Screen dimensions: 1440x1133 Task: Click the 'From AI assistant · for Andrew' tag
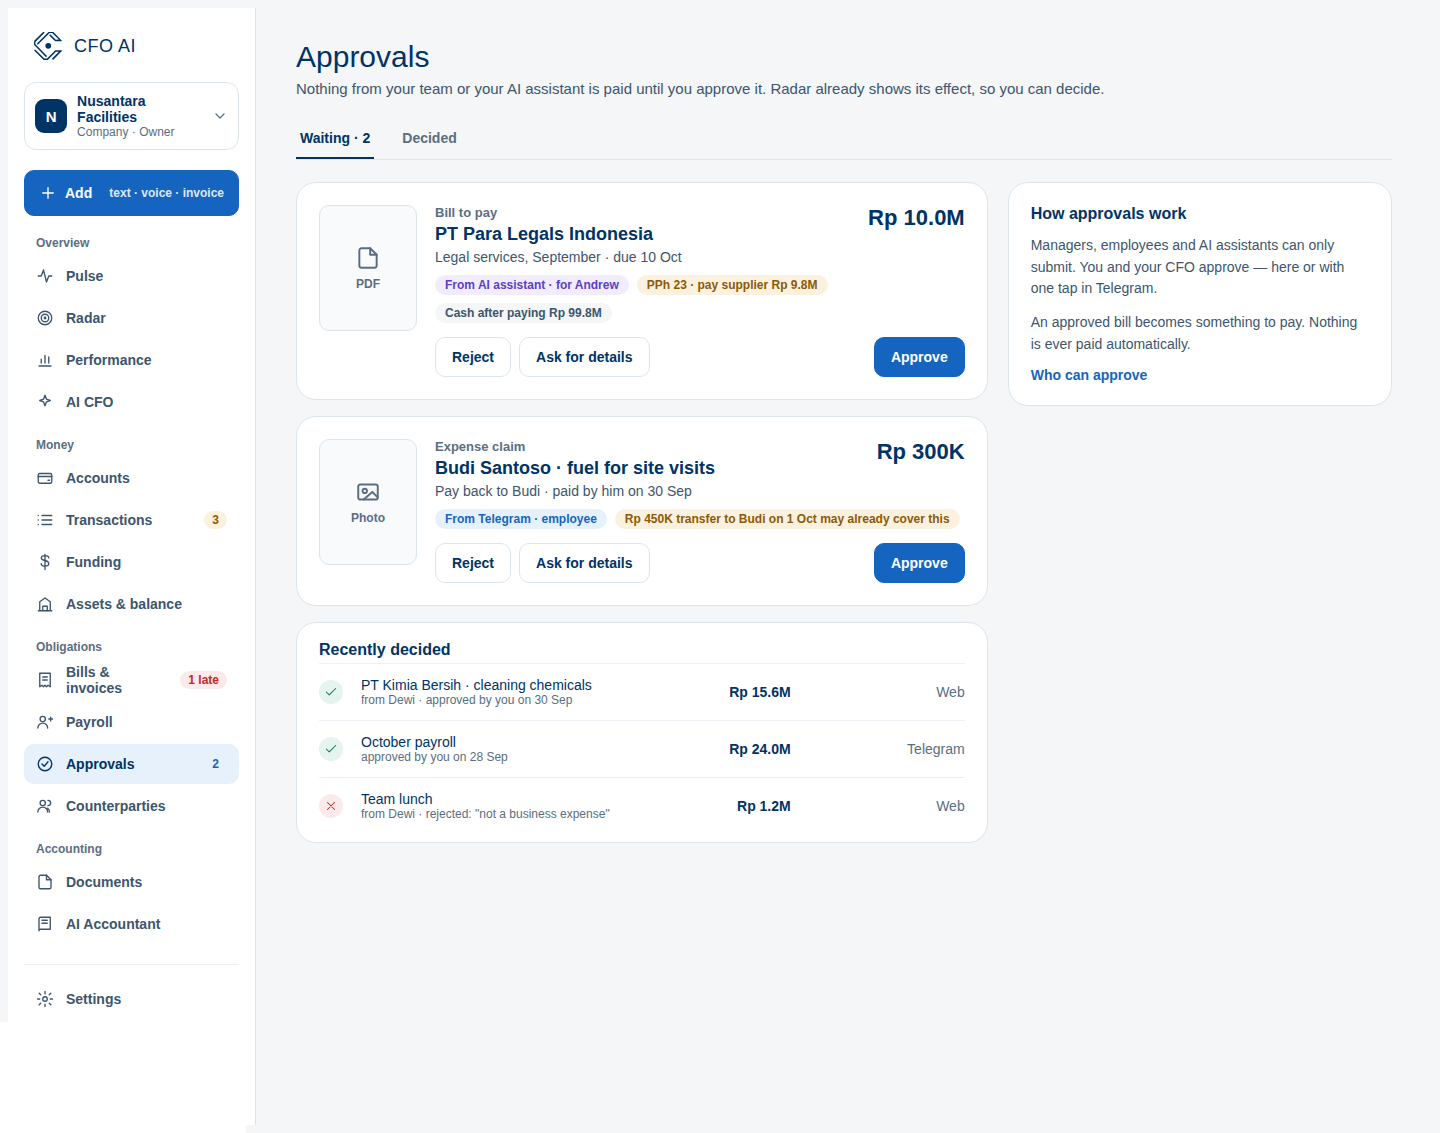click(532, 285)
